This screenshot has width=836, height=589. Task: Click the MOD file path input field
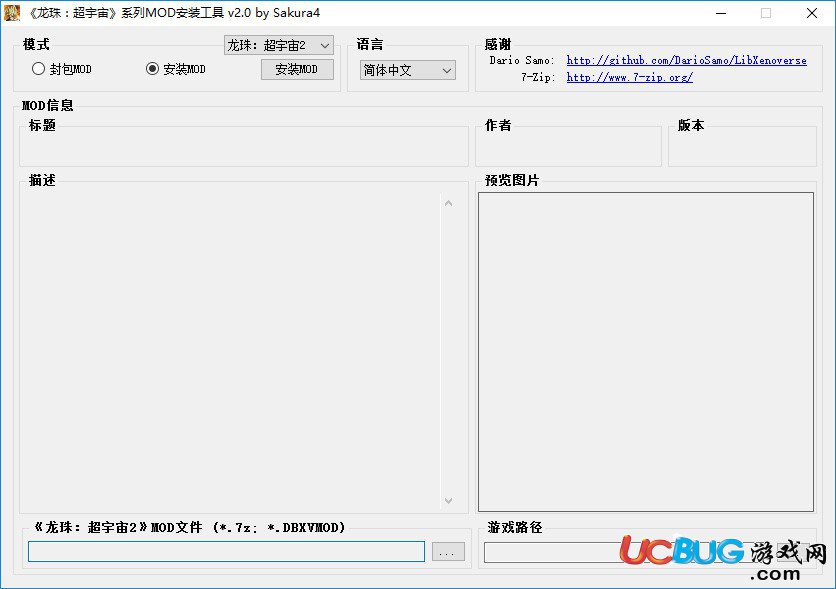coord(227,551)
